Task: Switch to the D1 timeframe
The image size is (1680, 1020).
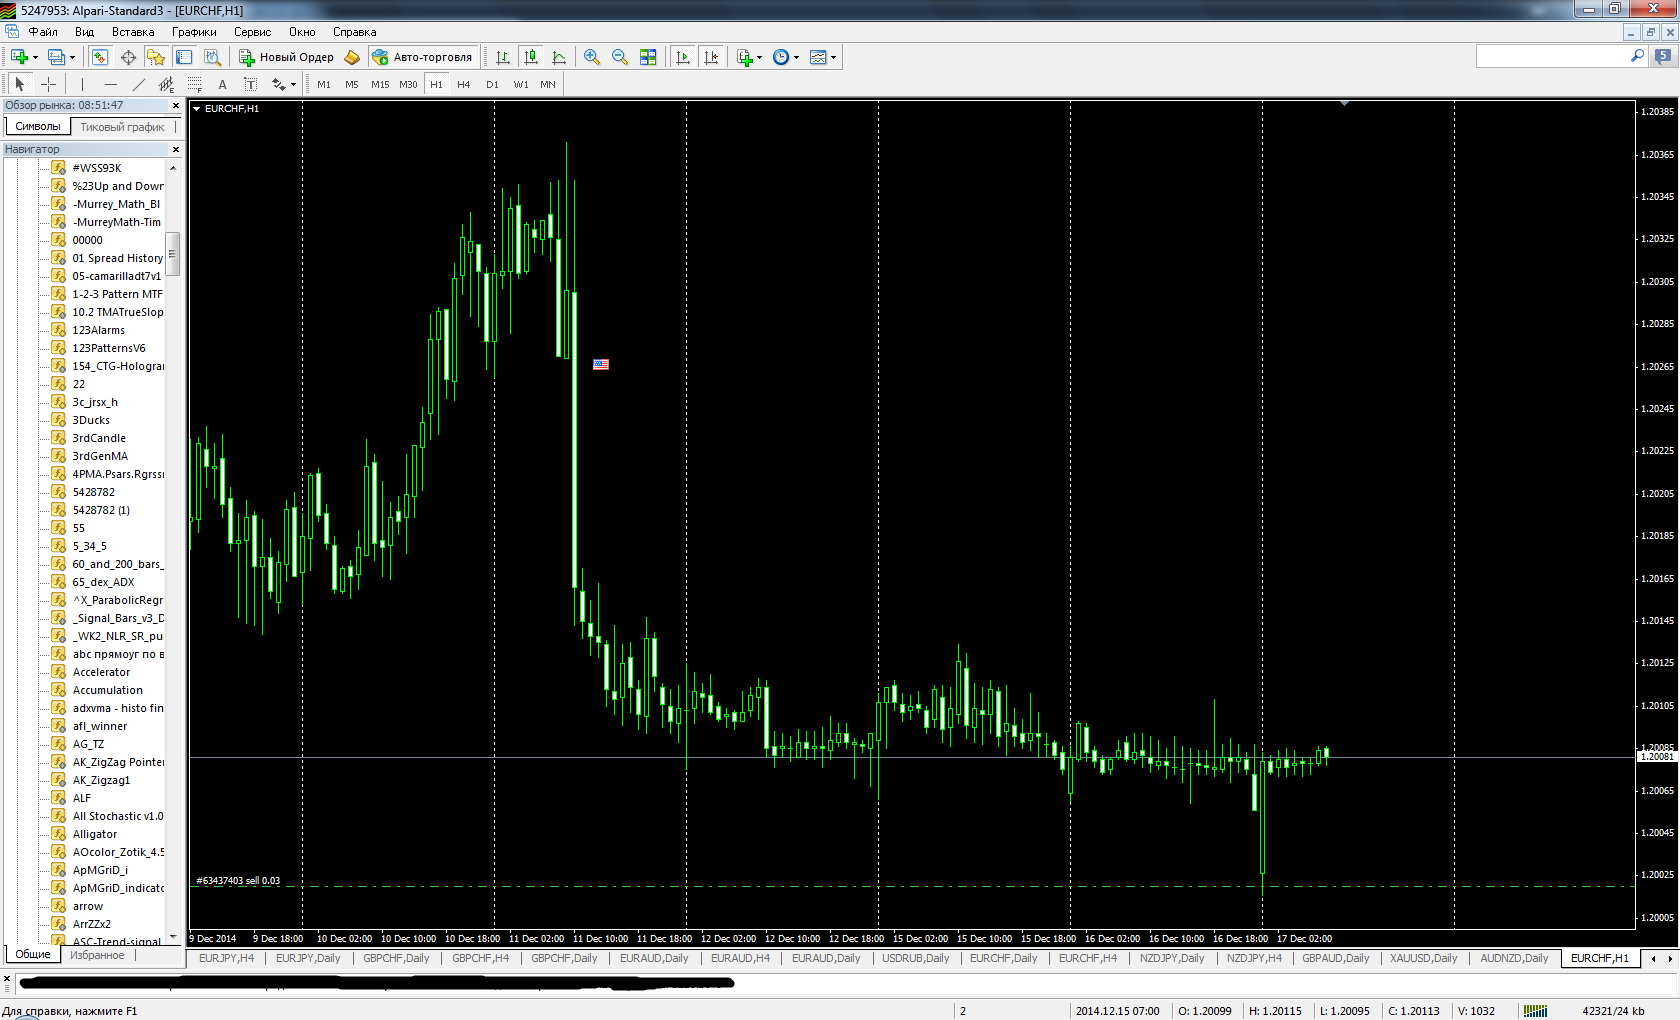Action: click(x=492, y=84)
